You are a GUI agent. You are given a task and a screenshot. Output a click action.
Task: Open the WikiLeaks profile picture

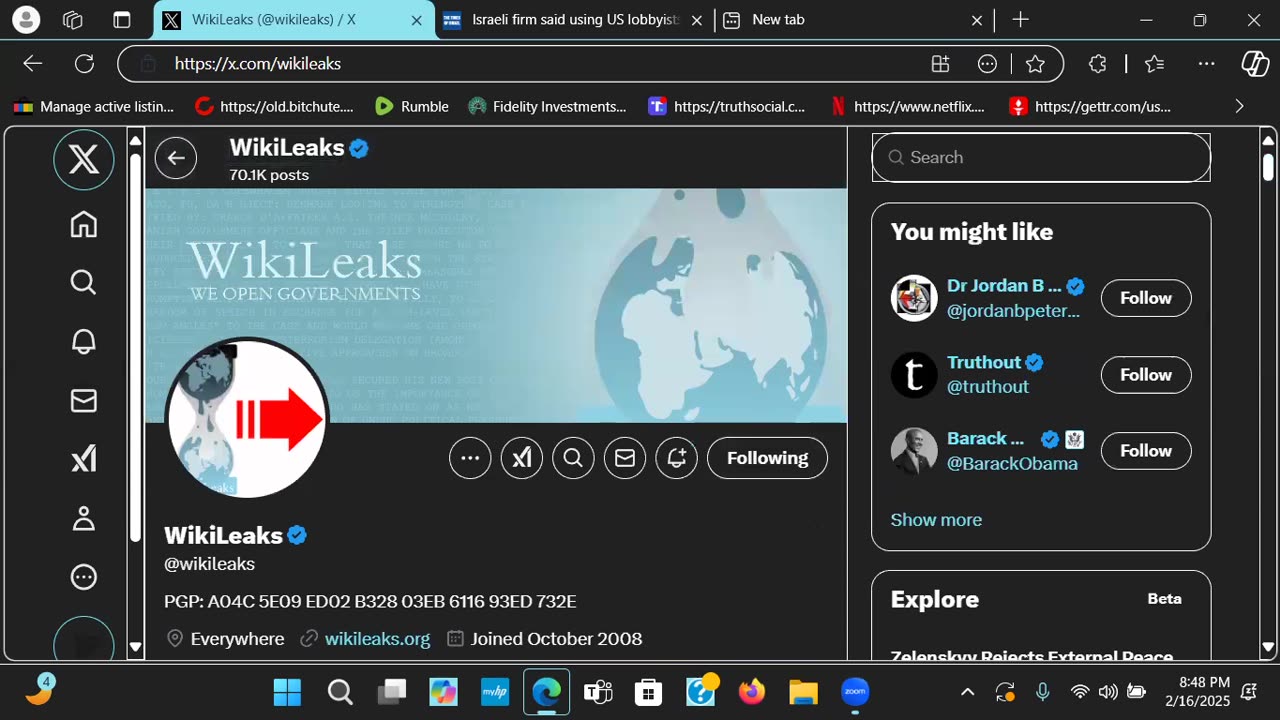tap(246, 418)
